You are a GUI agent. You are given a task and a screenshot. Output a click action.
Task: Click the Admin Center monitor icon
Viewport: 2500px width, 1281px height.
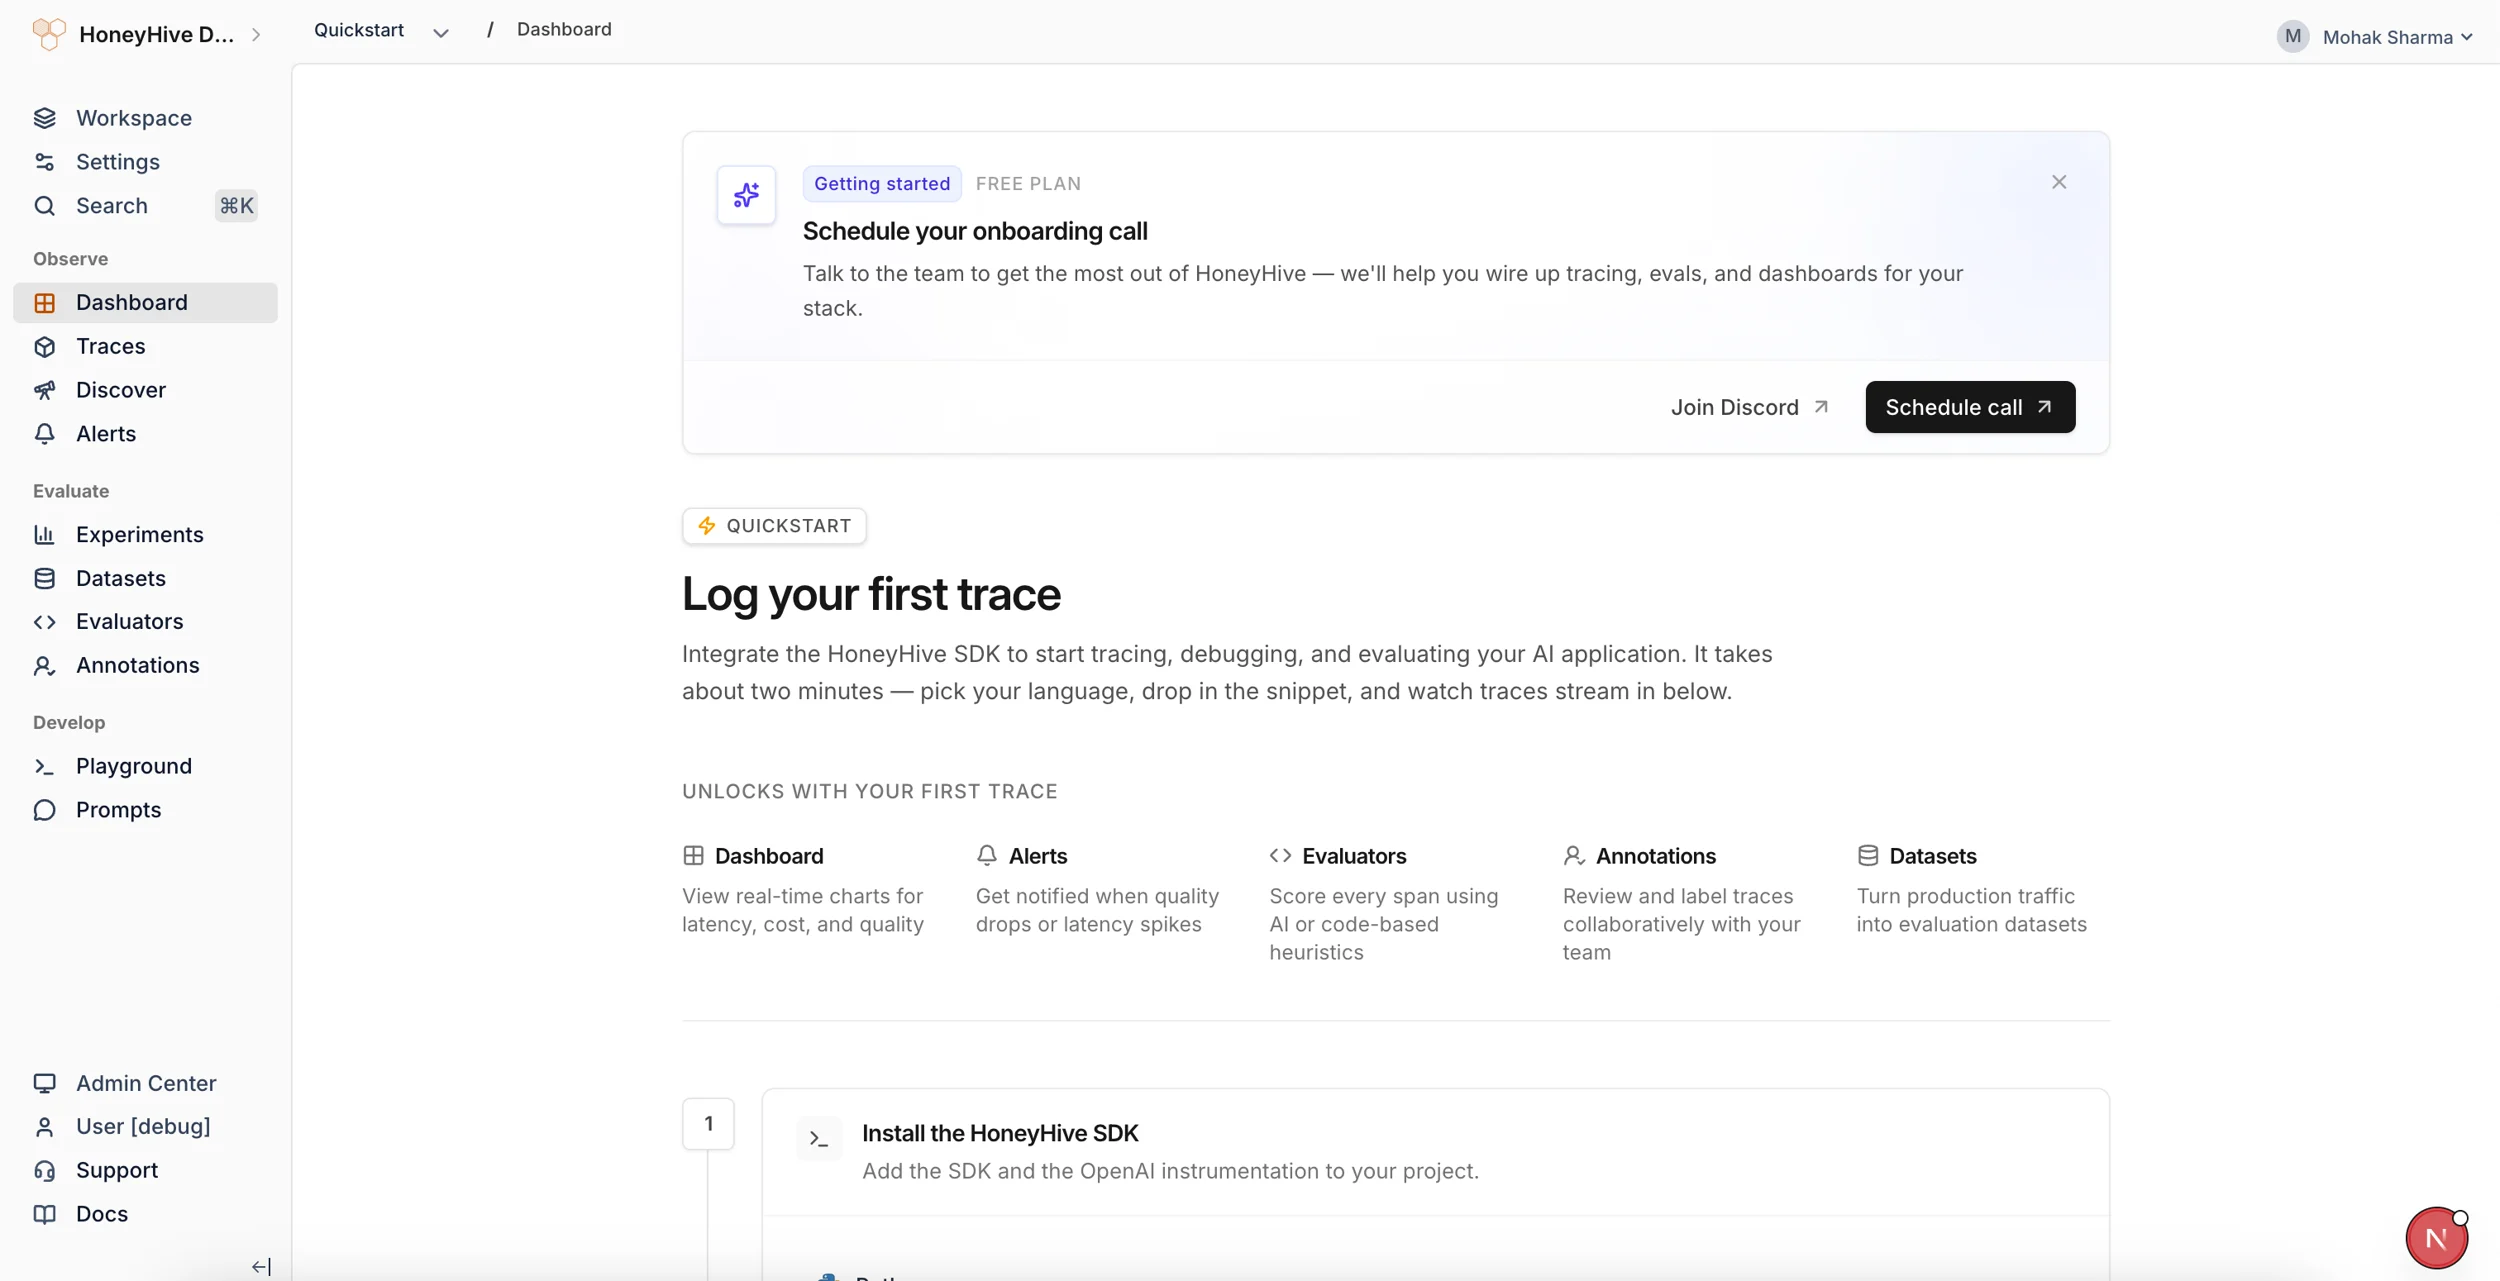click(45, 1083)
